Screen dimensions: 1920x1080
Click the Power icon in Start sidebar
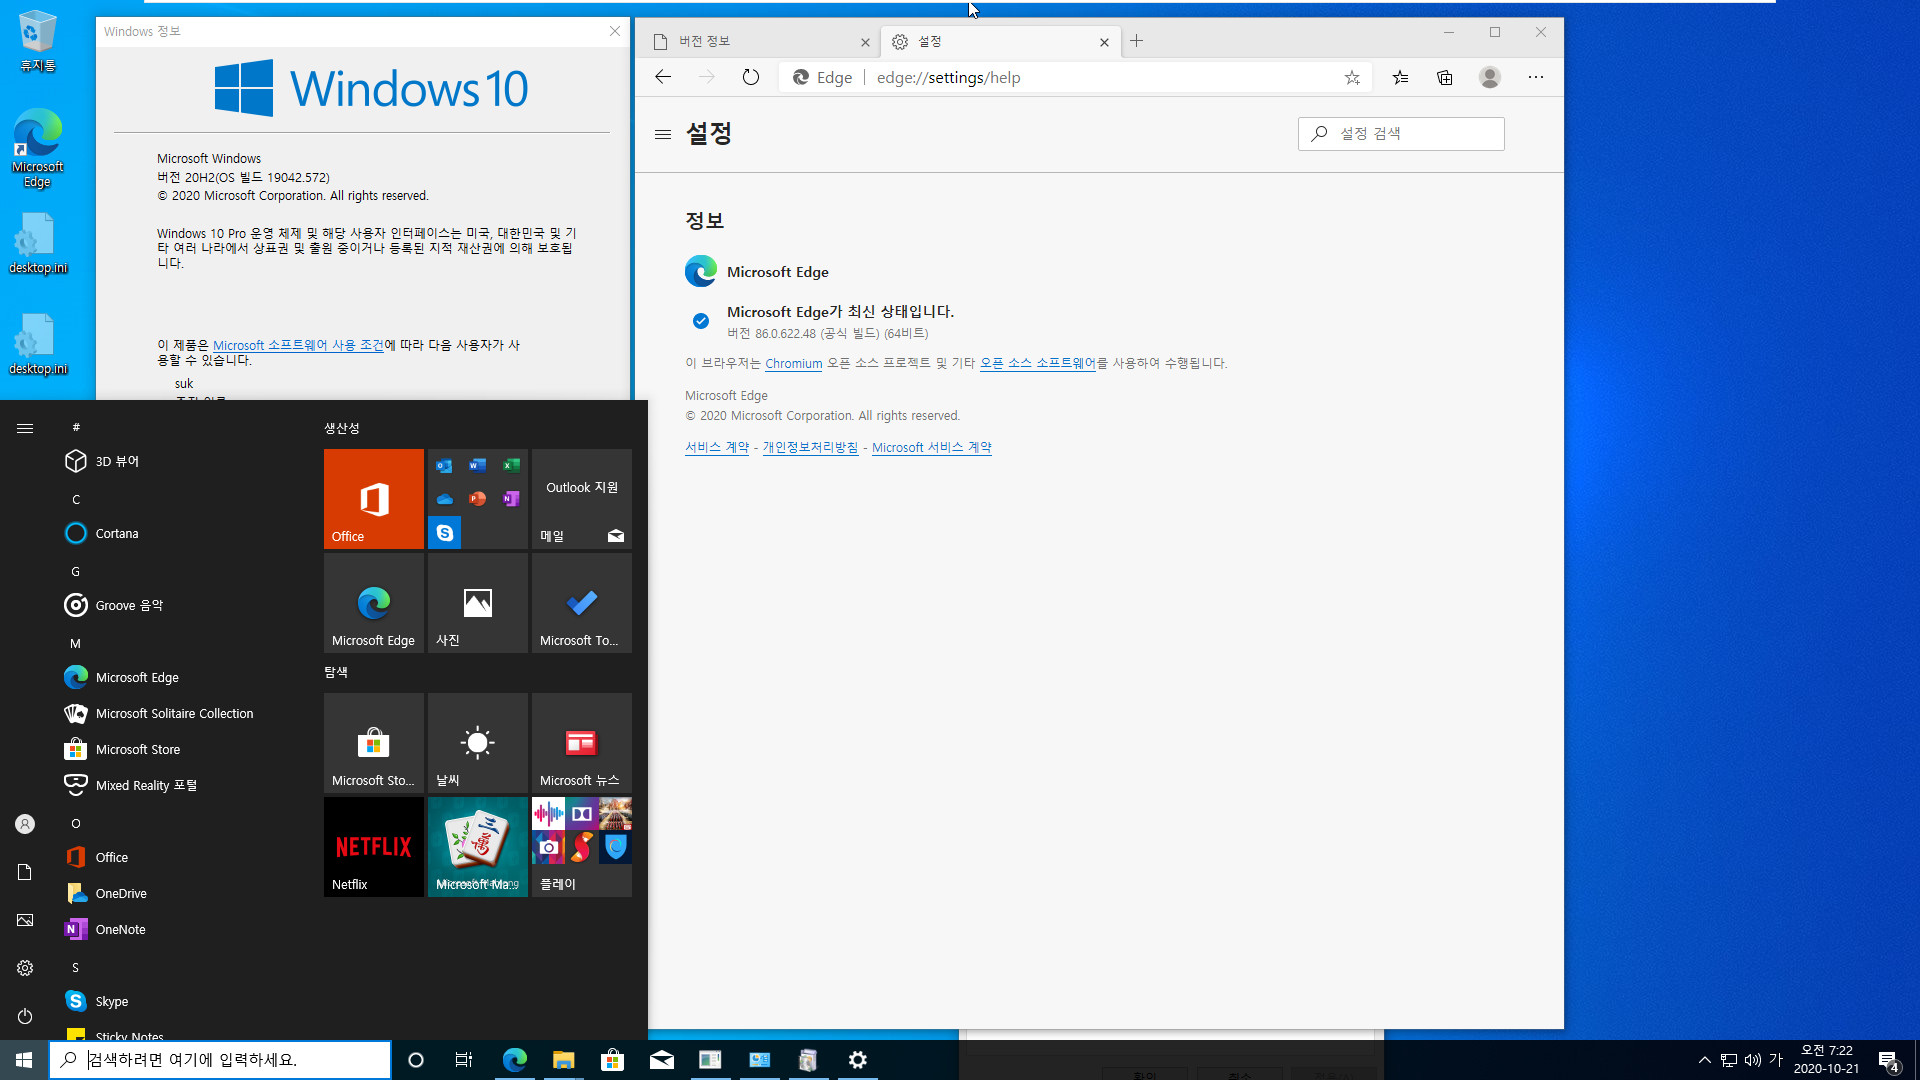[x=25, y=1016]
